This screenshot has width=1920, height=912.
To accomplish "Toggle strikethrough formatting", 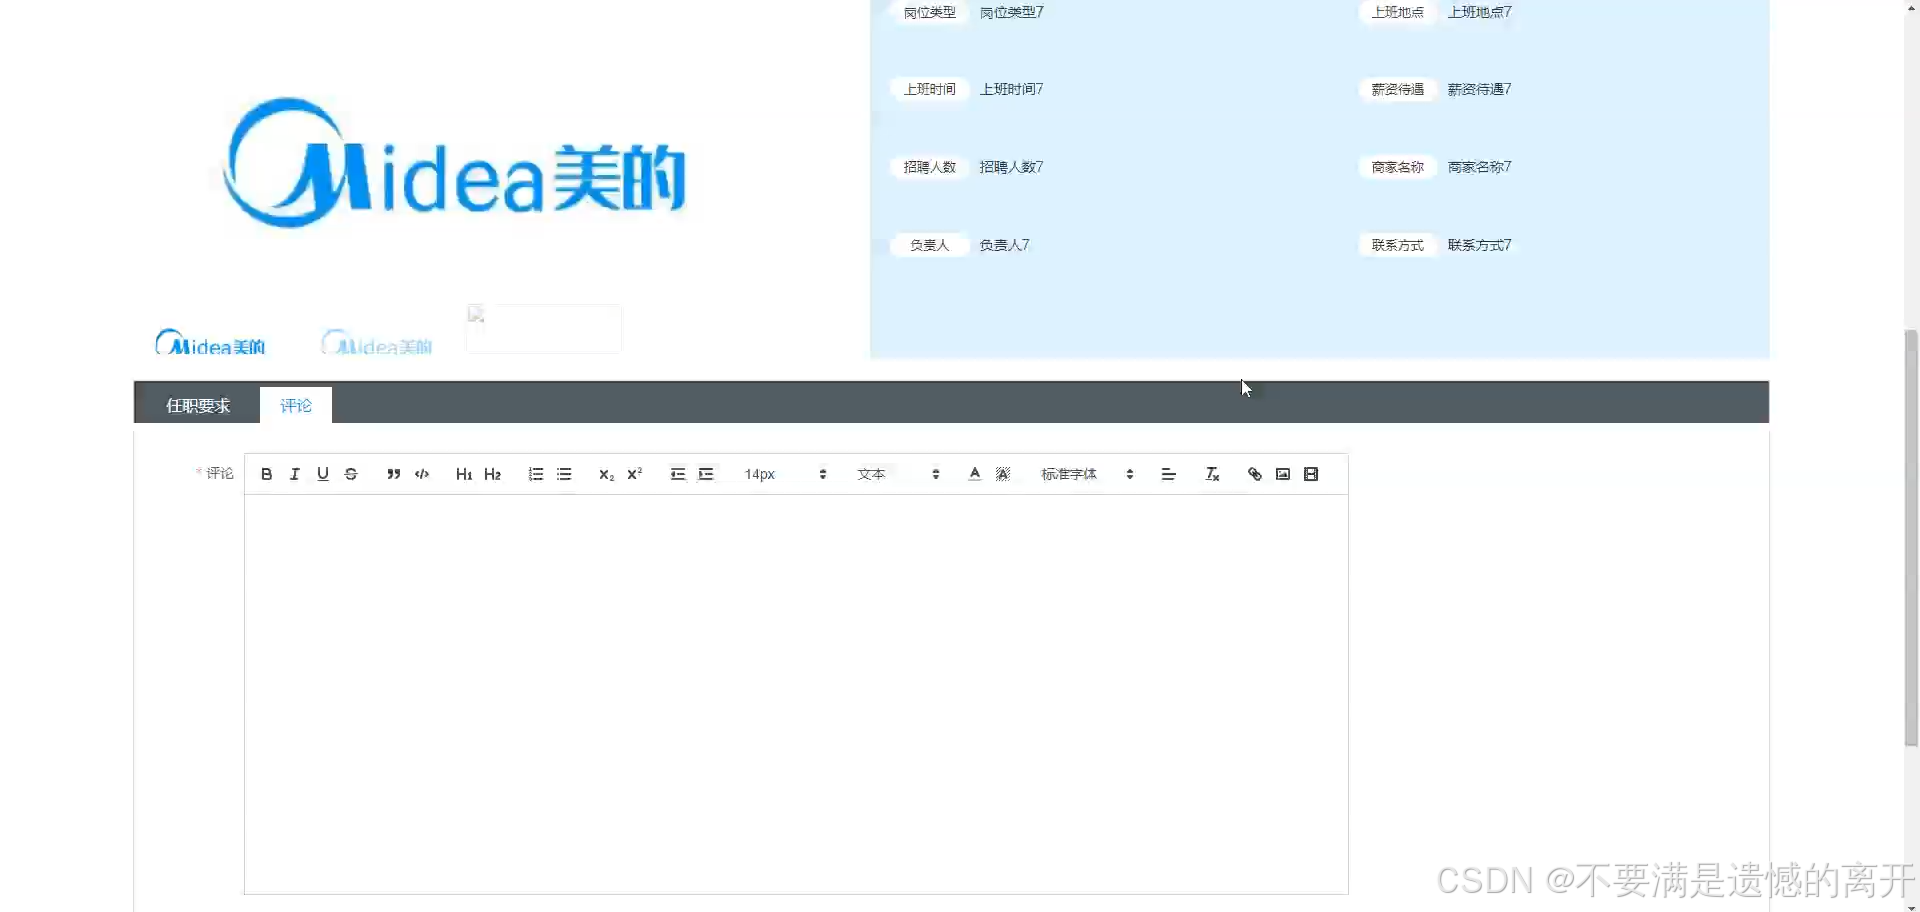I will tap(351, 474).
